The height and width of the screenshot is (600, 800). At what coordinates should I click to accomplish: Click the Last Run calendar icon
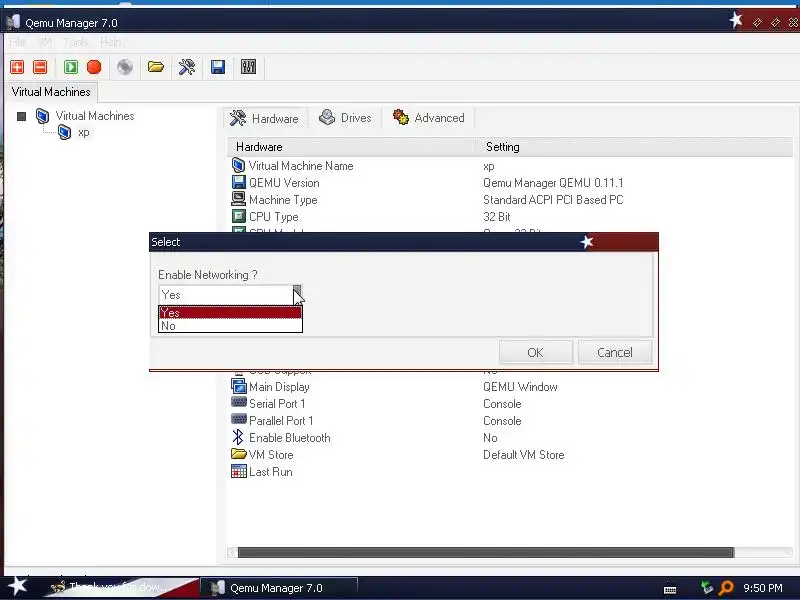pyautogui.click(x=238, y=471)
